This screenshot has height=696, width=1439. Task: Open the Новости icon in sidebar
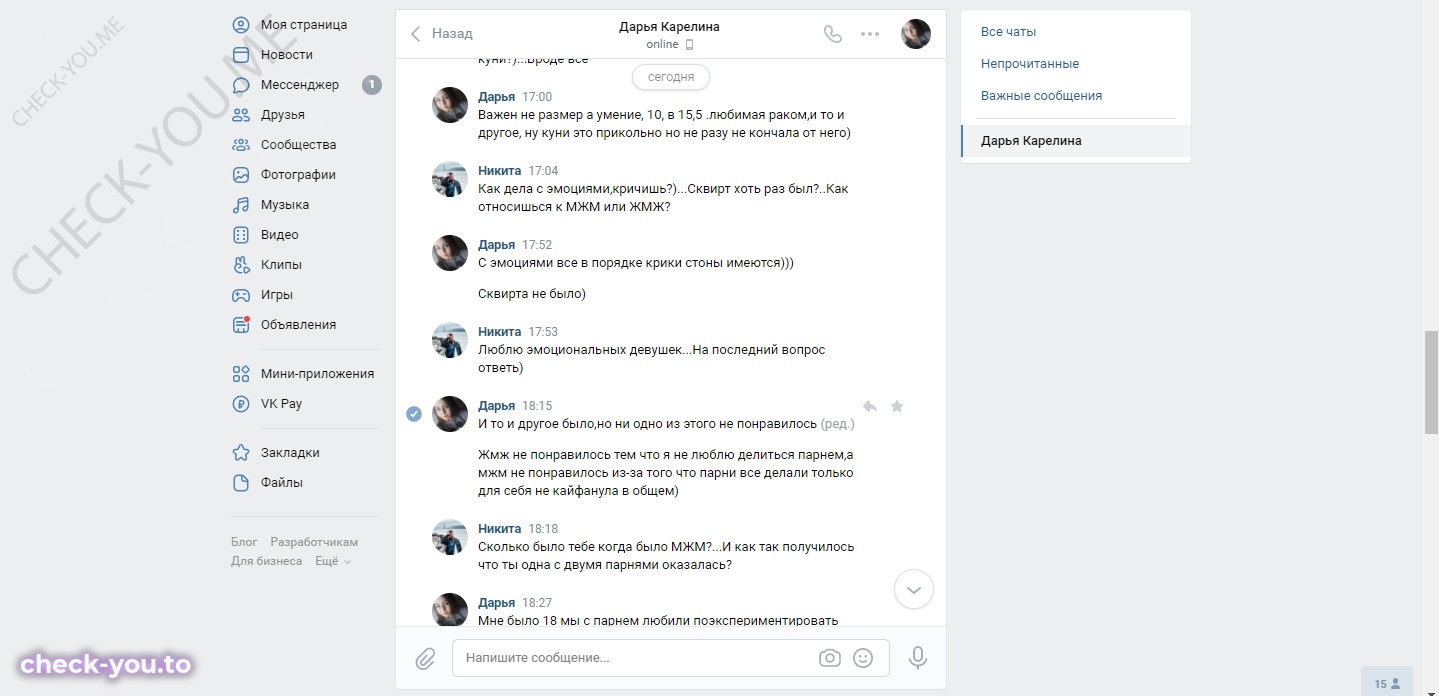pos(241,55)
